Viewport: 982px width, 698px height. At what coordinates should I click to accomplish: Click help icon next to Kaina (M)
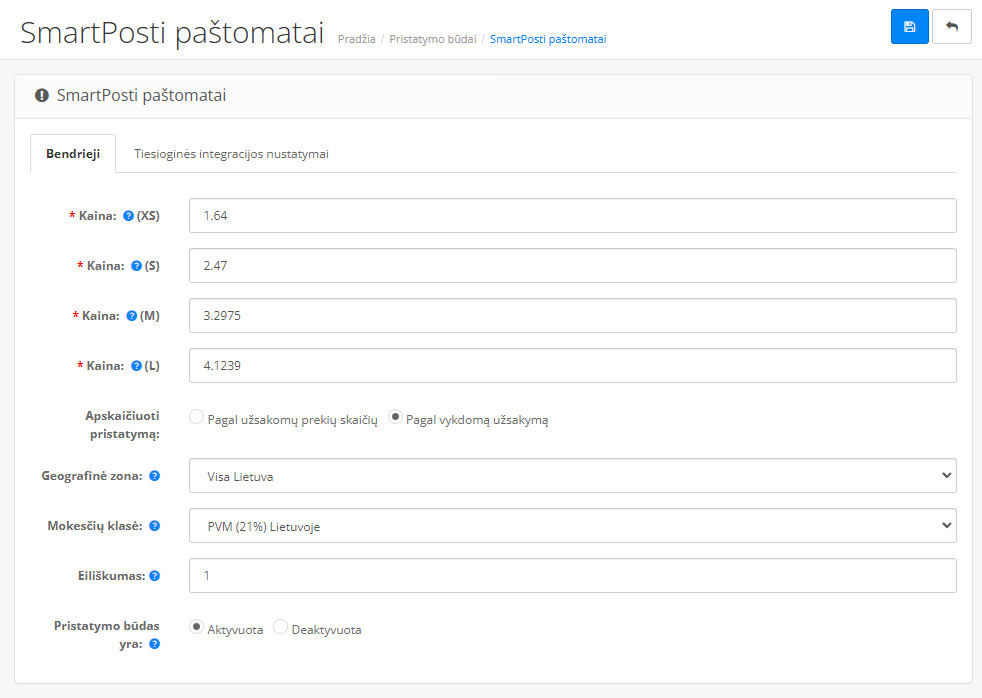(x=131, y=316)
